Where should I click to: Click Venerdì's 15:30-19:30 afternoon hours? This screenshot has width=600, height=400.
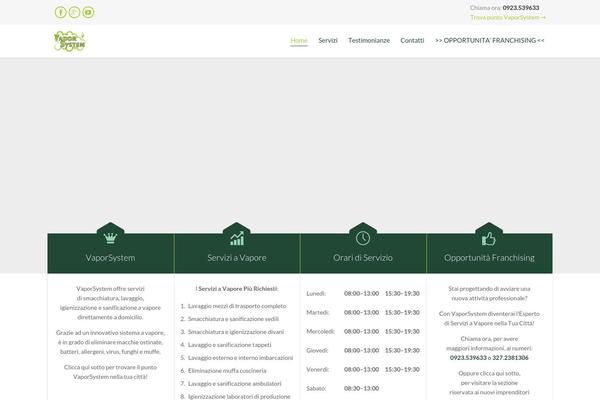(x=402, y=369)
